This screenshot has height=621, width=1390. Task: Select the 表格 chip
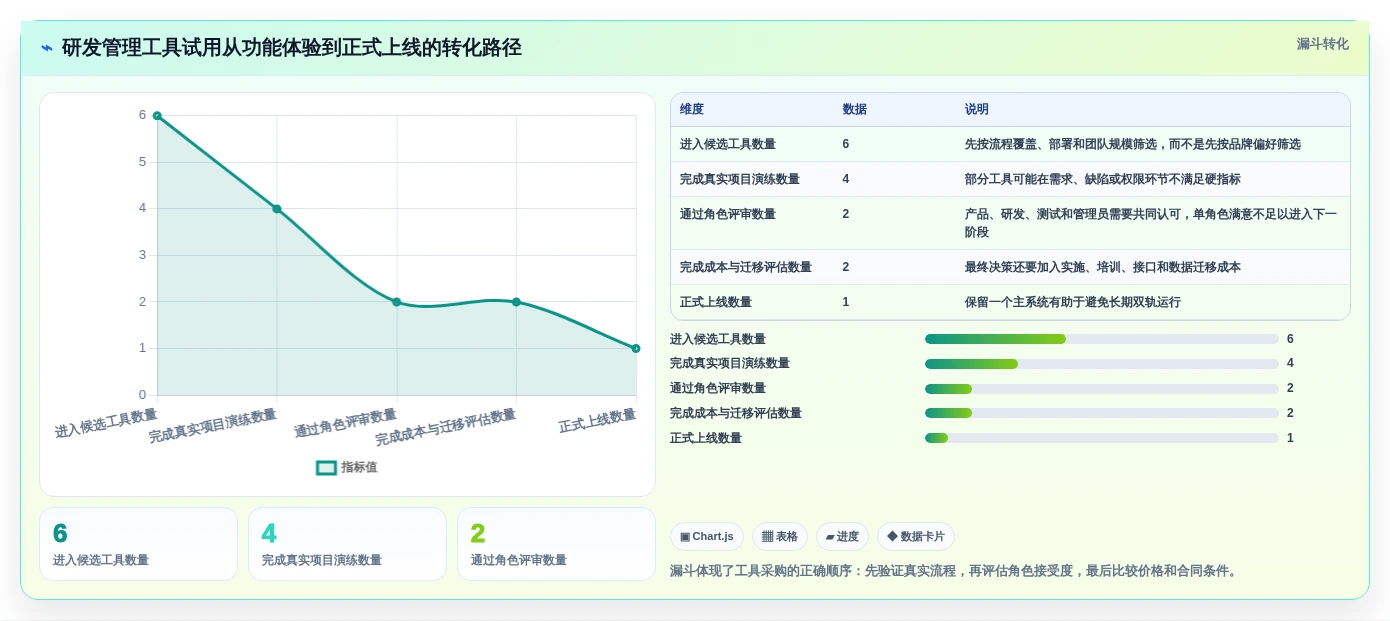point(780,536)
